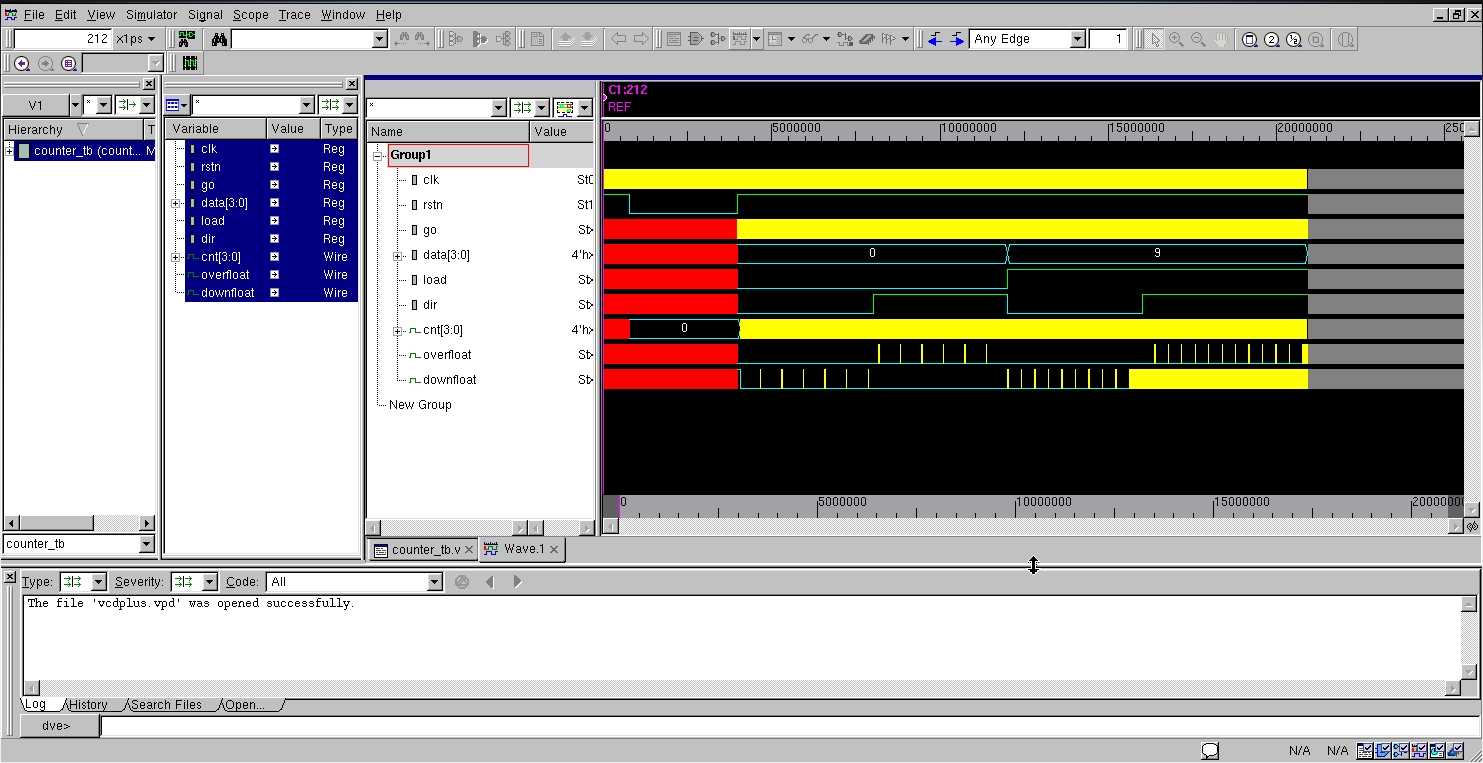Select the rstn signal in wave list
1483x763 pixels.
pos(432,205)
